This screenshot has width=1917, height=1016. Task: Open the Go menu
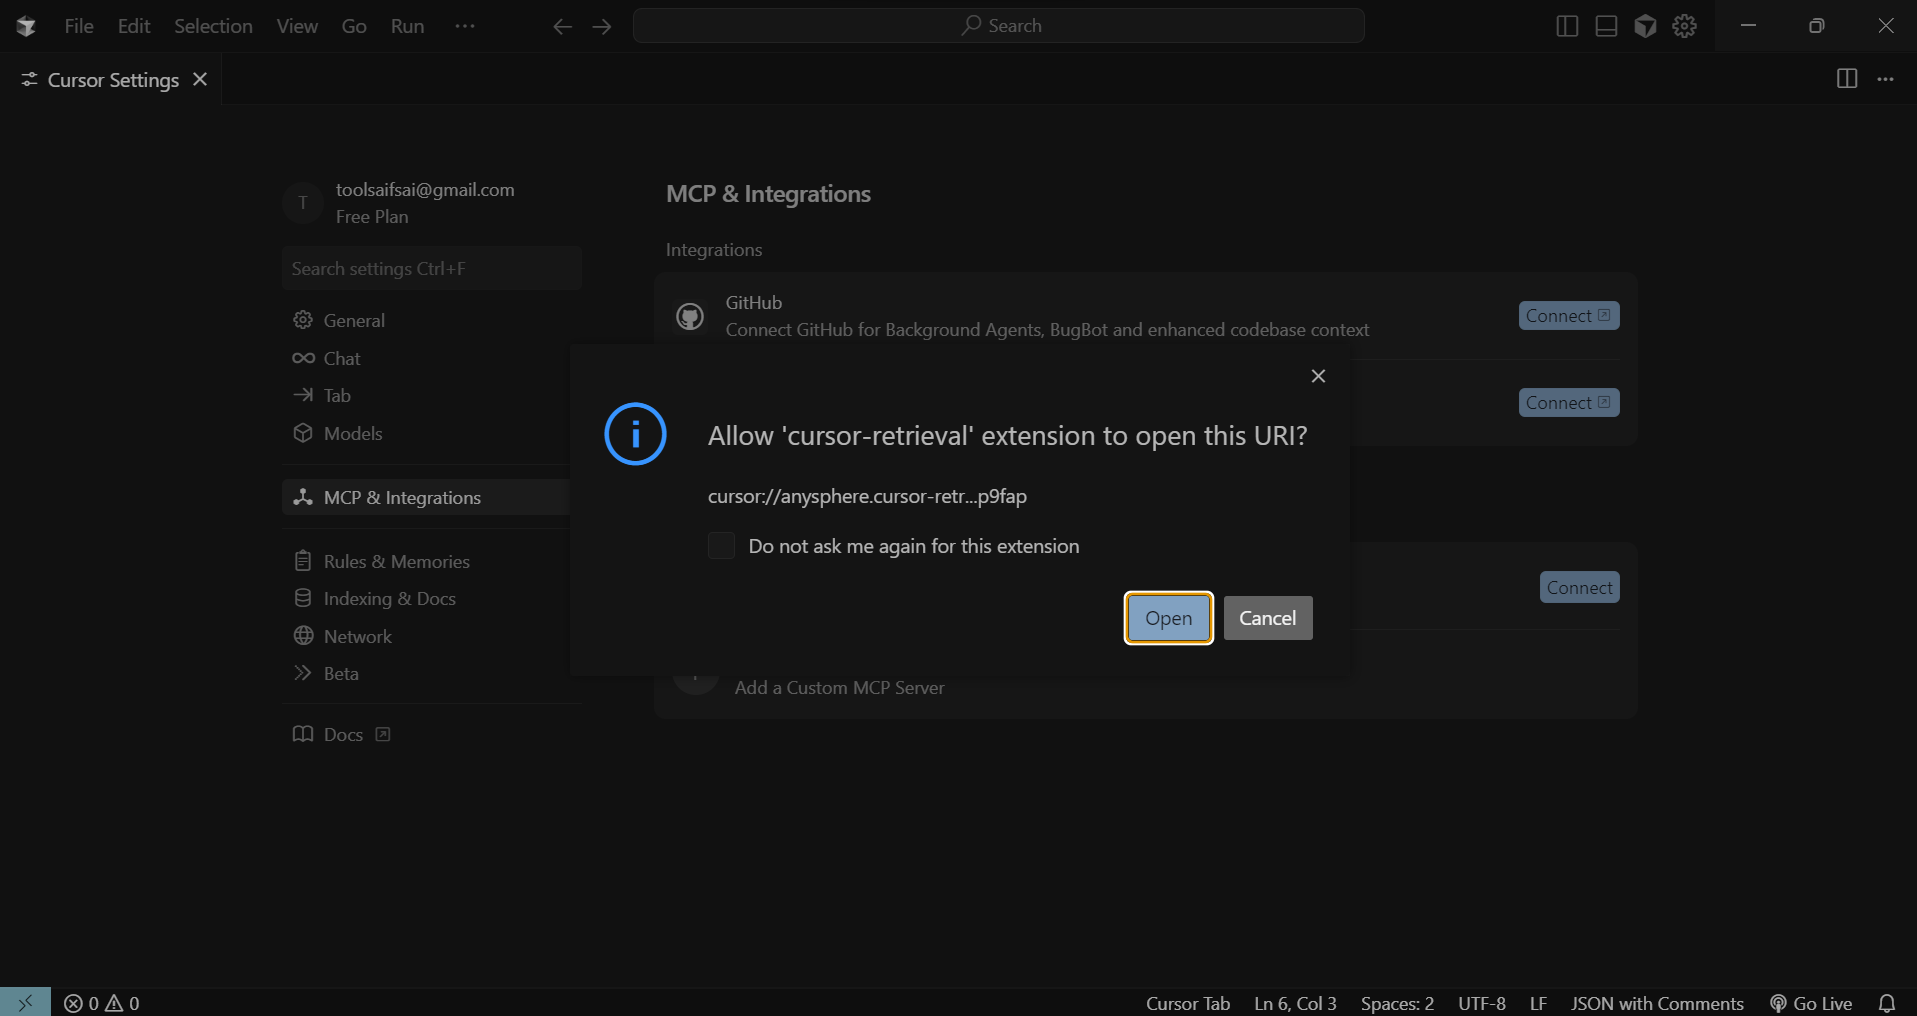[354, 26]
